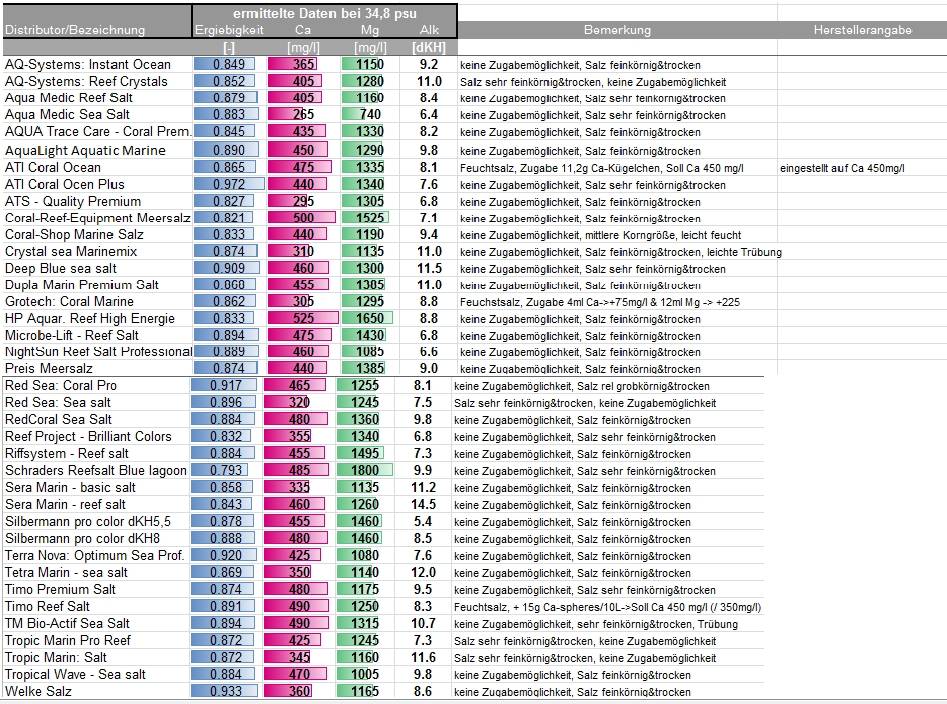947x704 pixels.
Task: Click the Distributor/Bezeichnung column header
Action: click(75, 30)
